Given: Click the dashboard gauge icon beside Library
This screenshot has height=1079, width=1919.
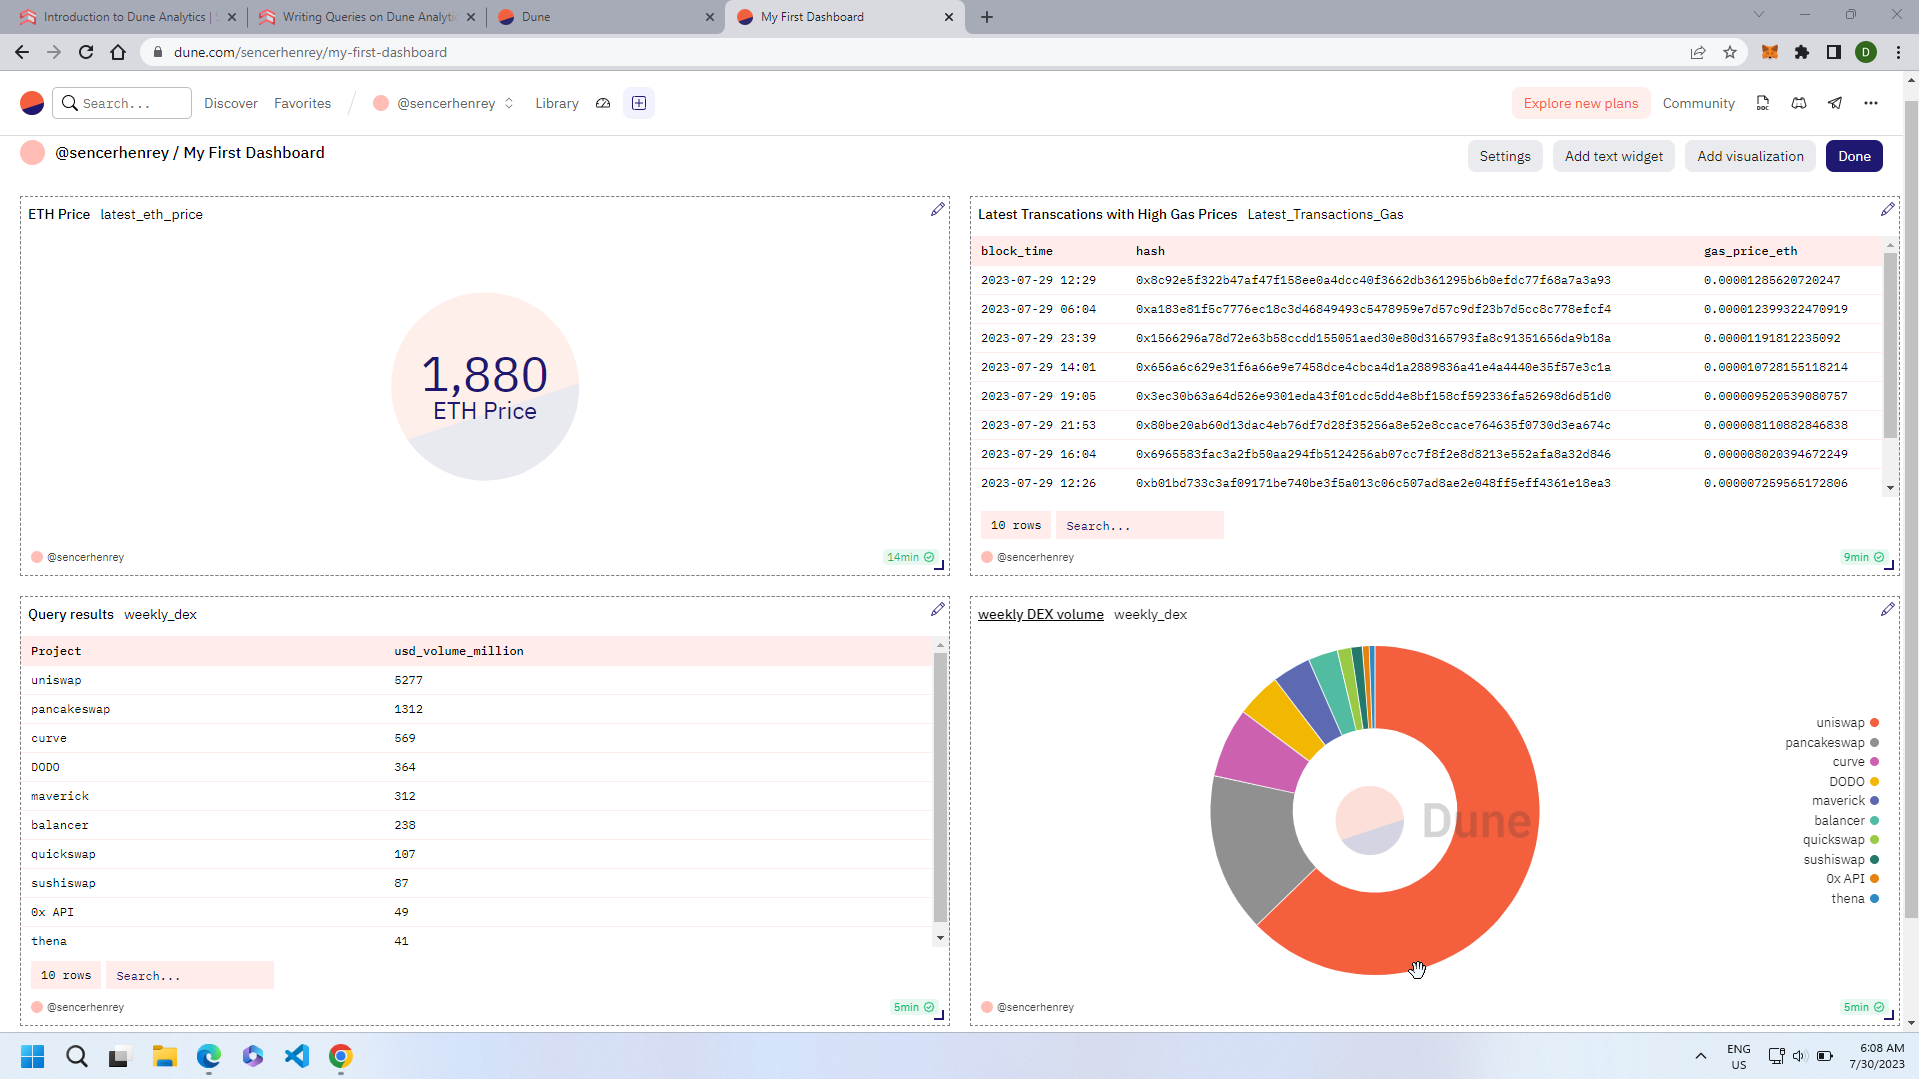Looking at the screenshot, I should pos(603,103).
